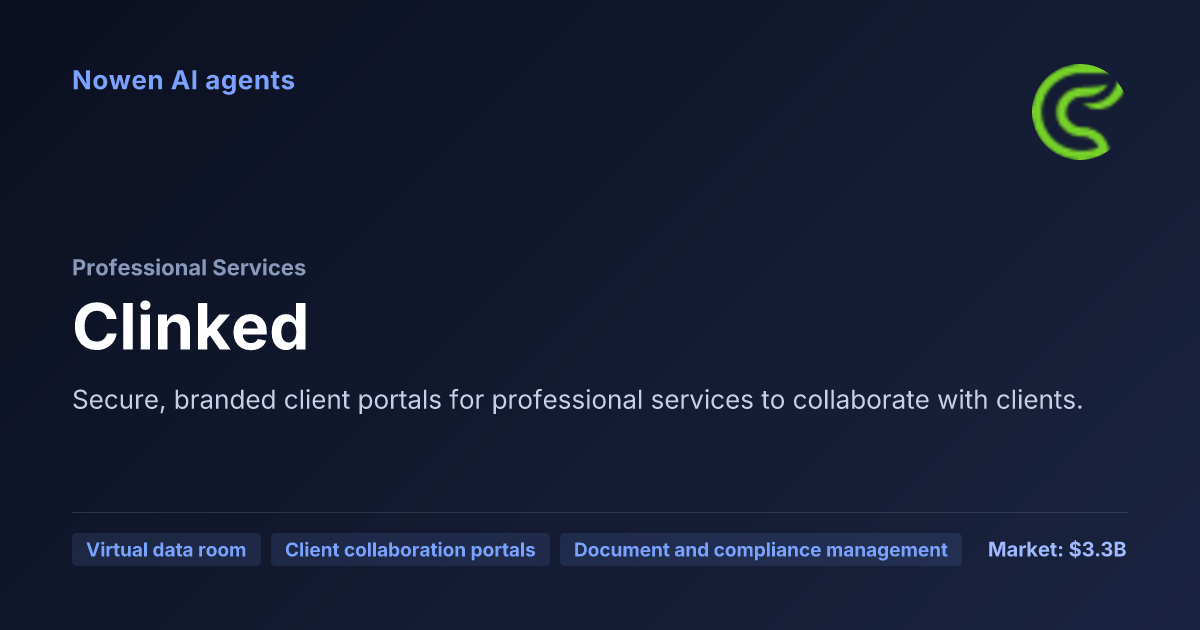
Task: Click the Professional Services category label
Action: point(189,268)
